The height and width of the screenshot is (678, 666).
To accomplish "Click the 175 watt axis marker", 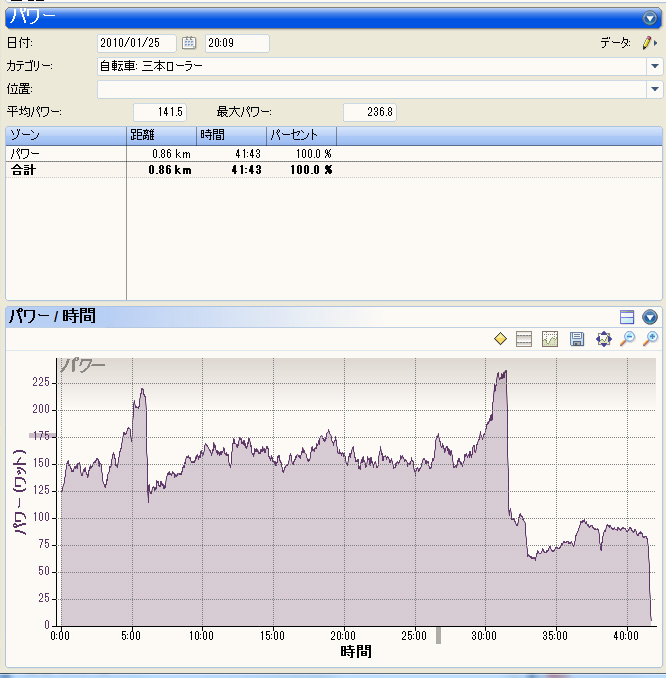I will [42, 435].
